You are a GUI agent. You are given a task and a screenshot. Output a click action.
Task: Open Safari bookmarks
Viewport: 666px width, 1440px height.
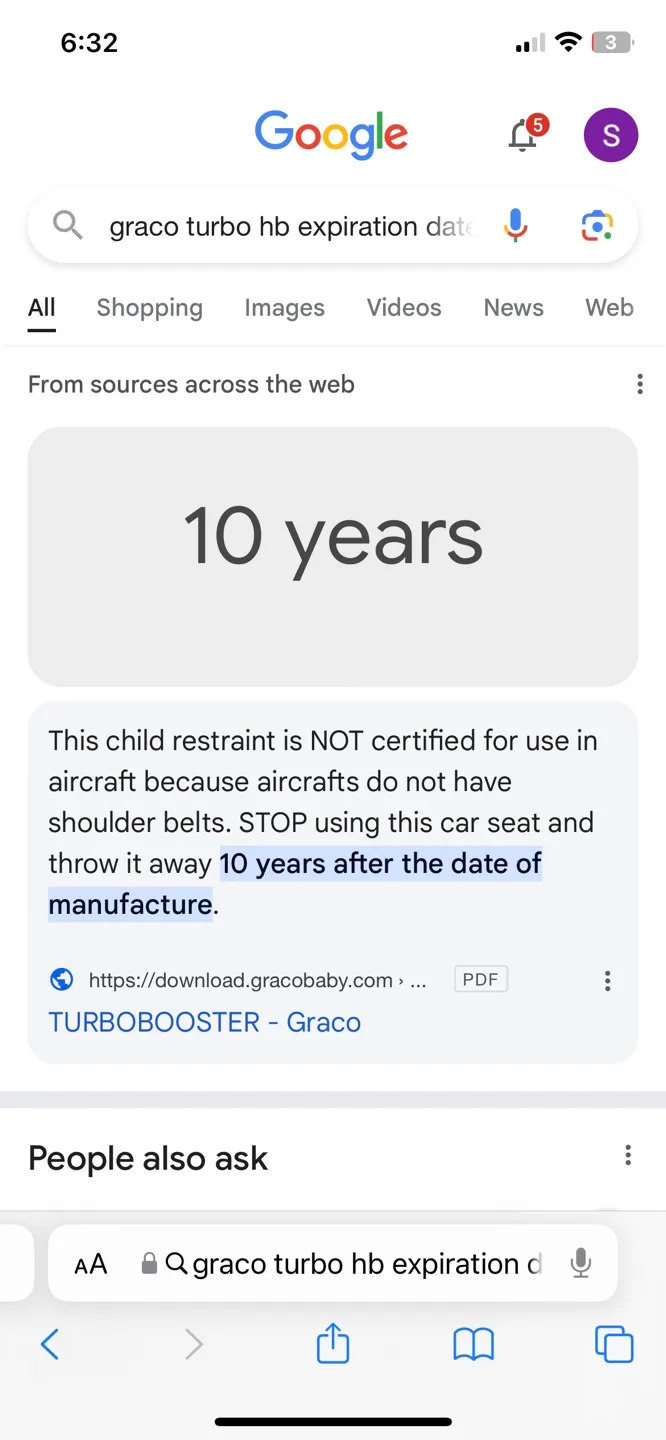(x=473, y=1344)
